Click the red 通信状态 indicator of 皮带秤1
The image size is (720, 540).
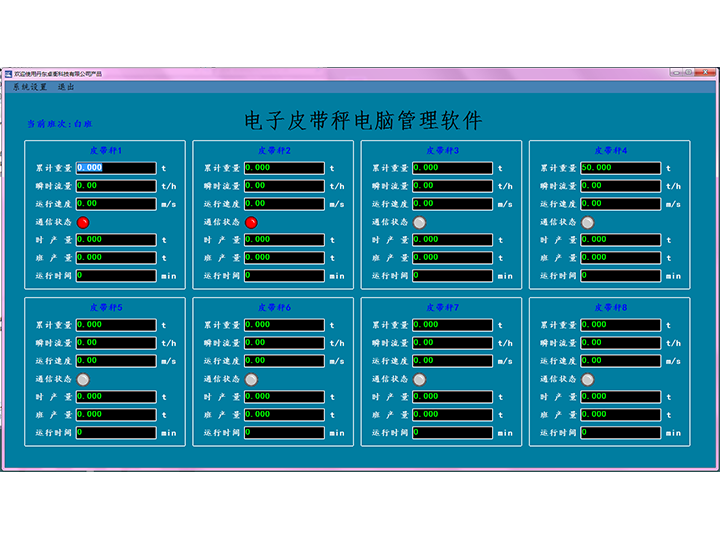coord(83,222)
